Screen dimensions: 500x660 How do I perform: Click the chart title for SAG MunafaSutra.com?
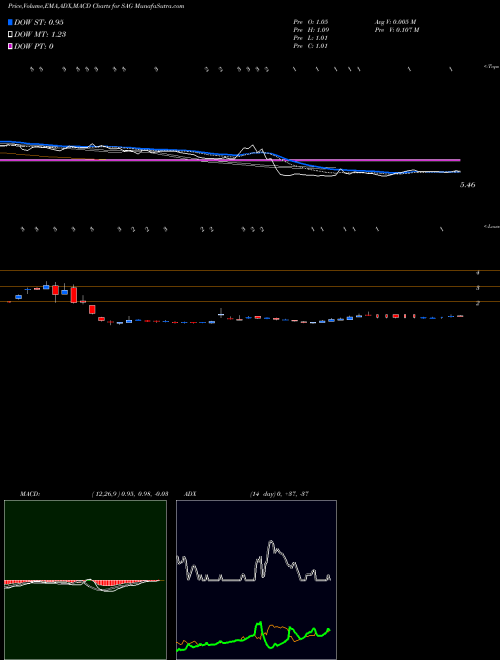pos(96,7)
